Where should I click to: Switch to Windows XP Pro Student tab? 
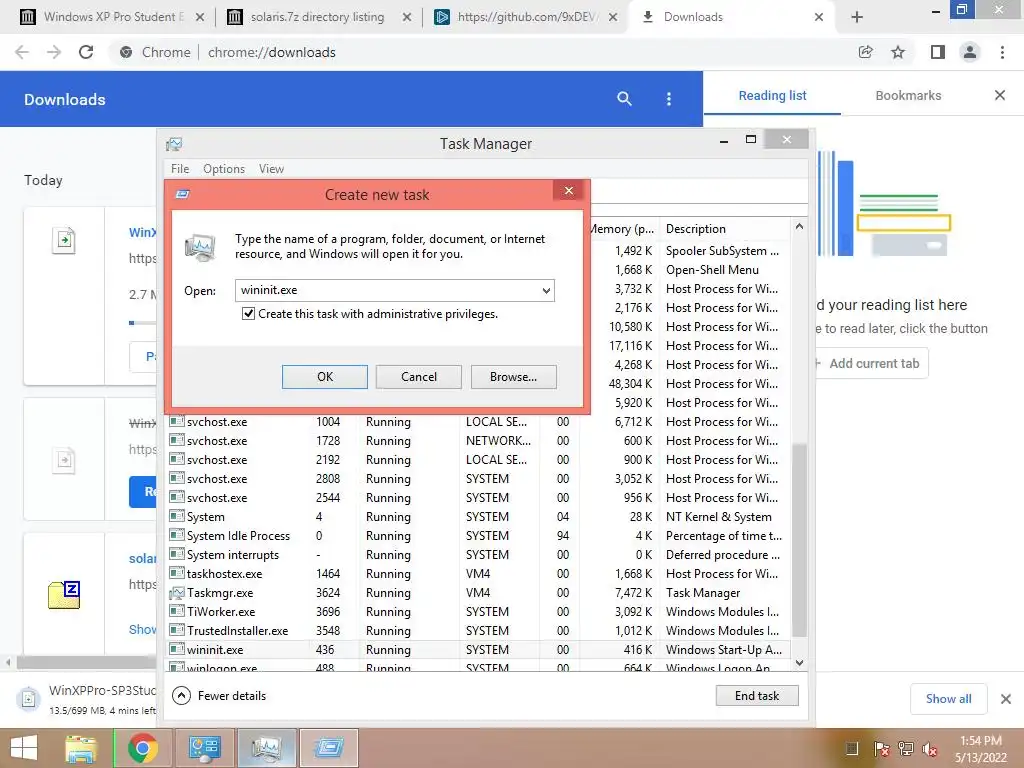pyautogui.click(x=110, y=17)
